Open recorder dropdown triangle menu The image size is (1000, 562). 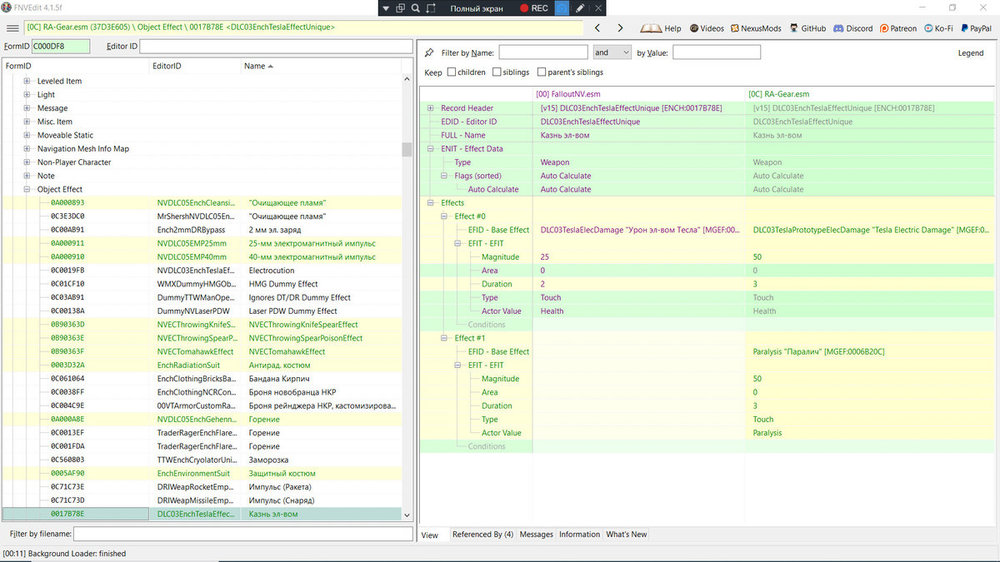click(x=385, y=8)
